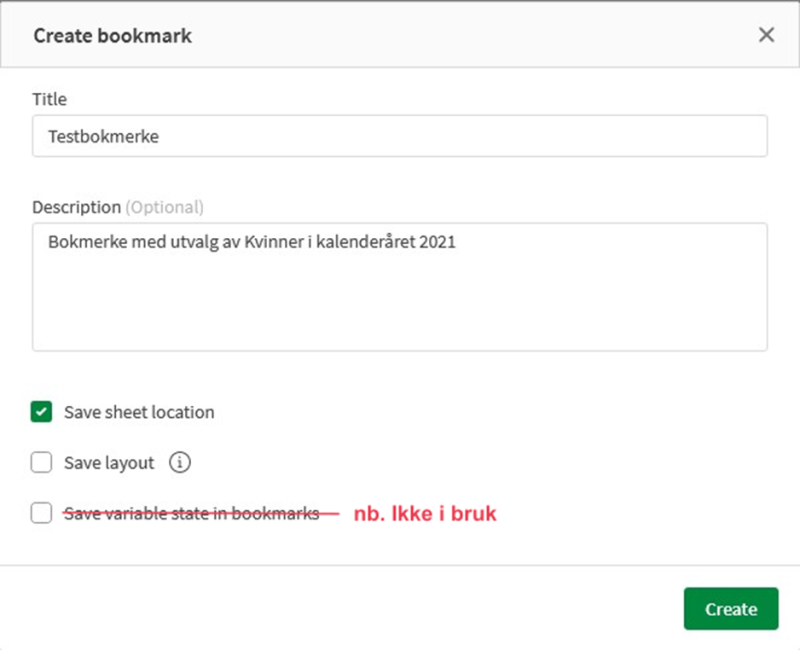Click the 'Description' field label

tap(77, 207)
